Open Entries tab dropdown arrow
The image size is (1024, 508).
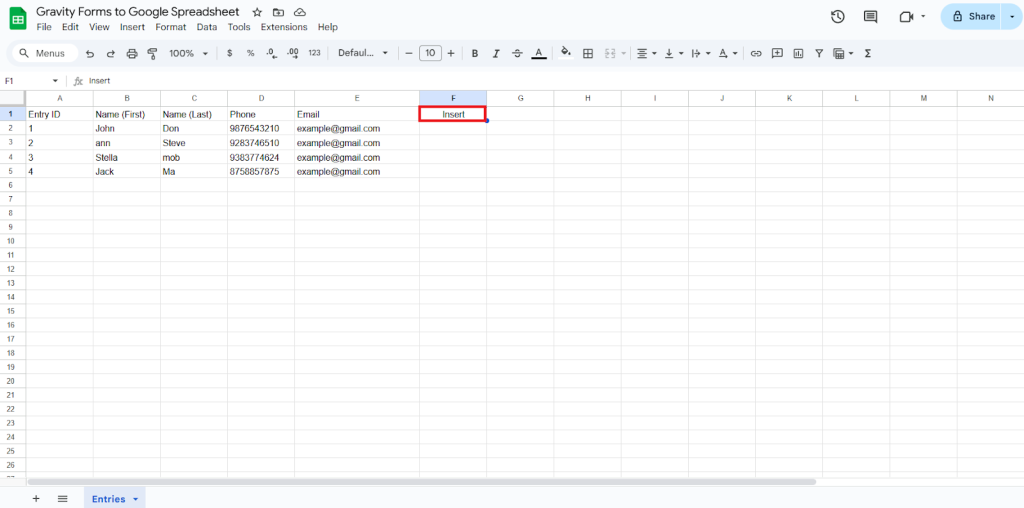point(136,499)
